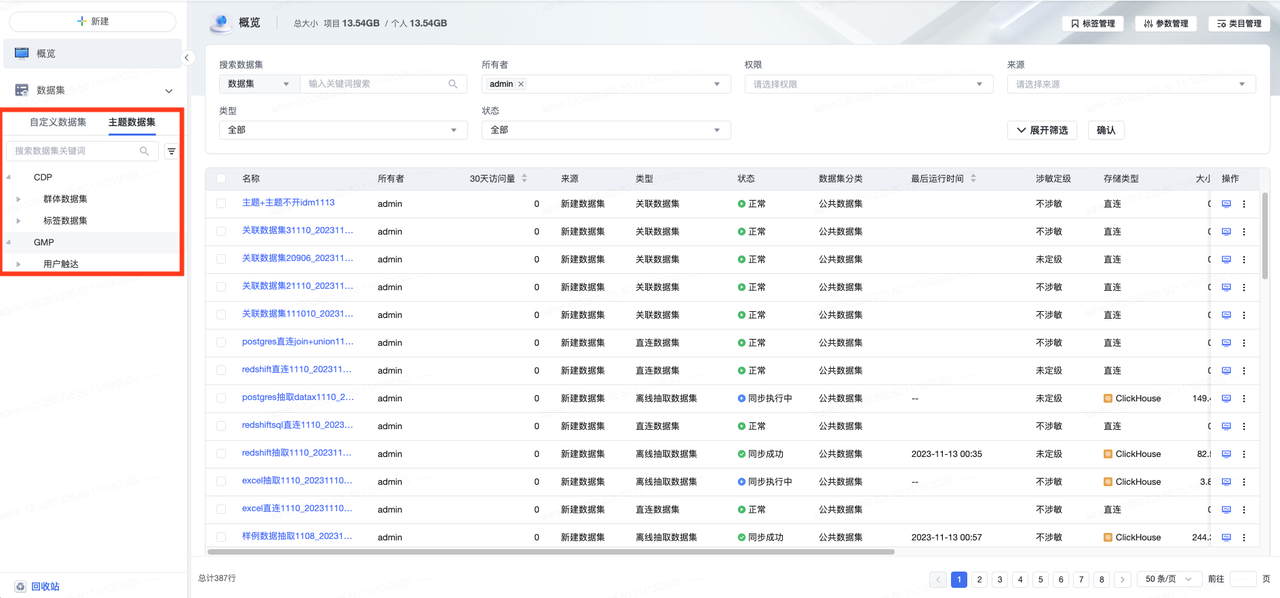Image resolution: width=1280 pixels, height=598 pixels.
Task: Click the 标签管理 button
Action: tap(1094, 23)
